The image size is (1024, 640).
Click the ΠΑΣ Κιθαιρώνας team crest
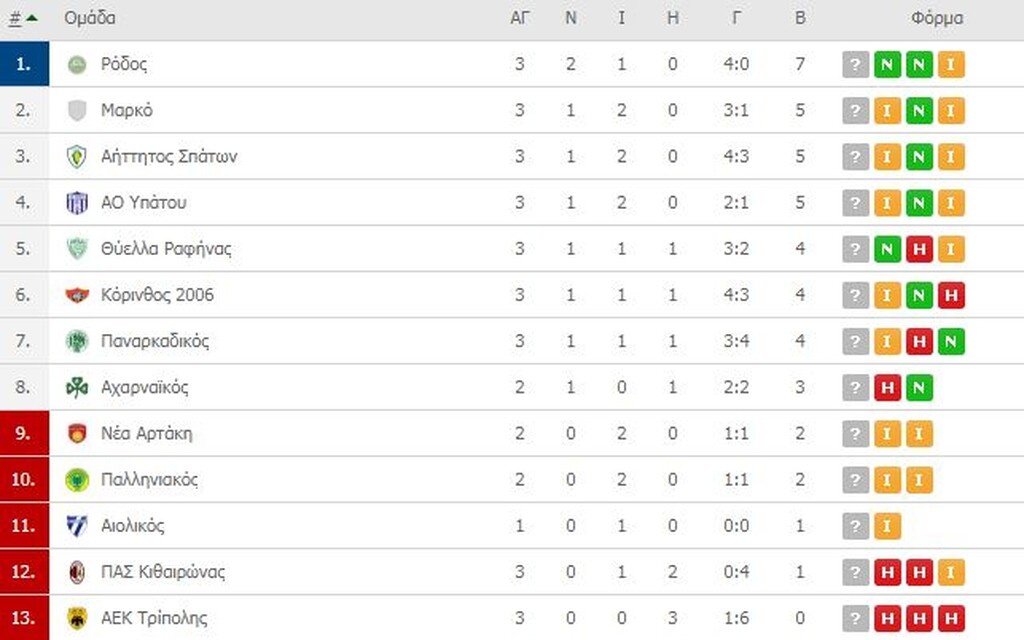[77, 572]
